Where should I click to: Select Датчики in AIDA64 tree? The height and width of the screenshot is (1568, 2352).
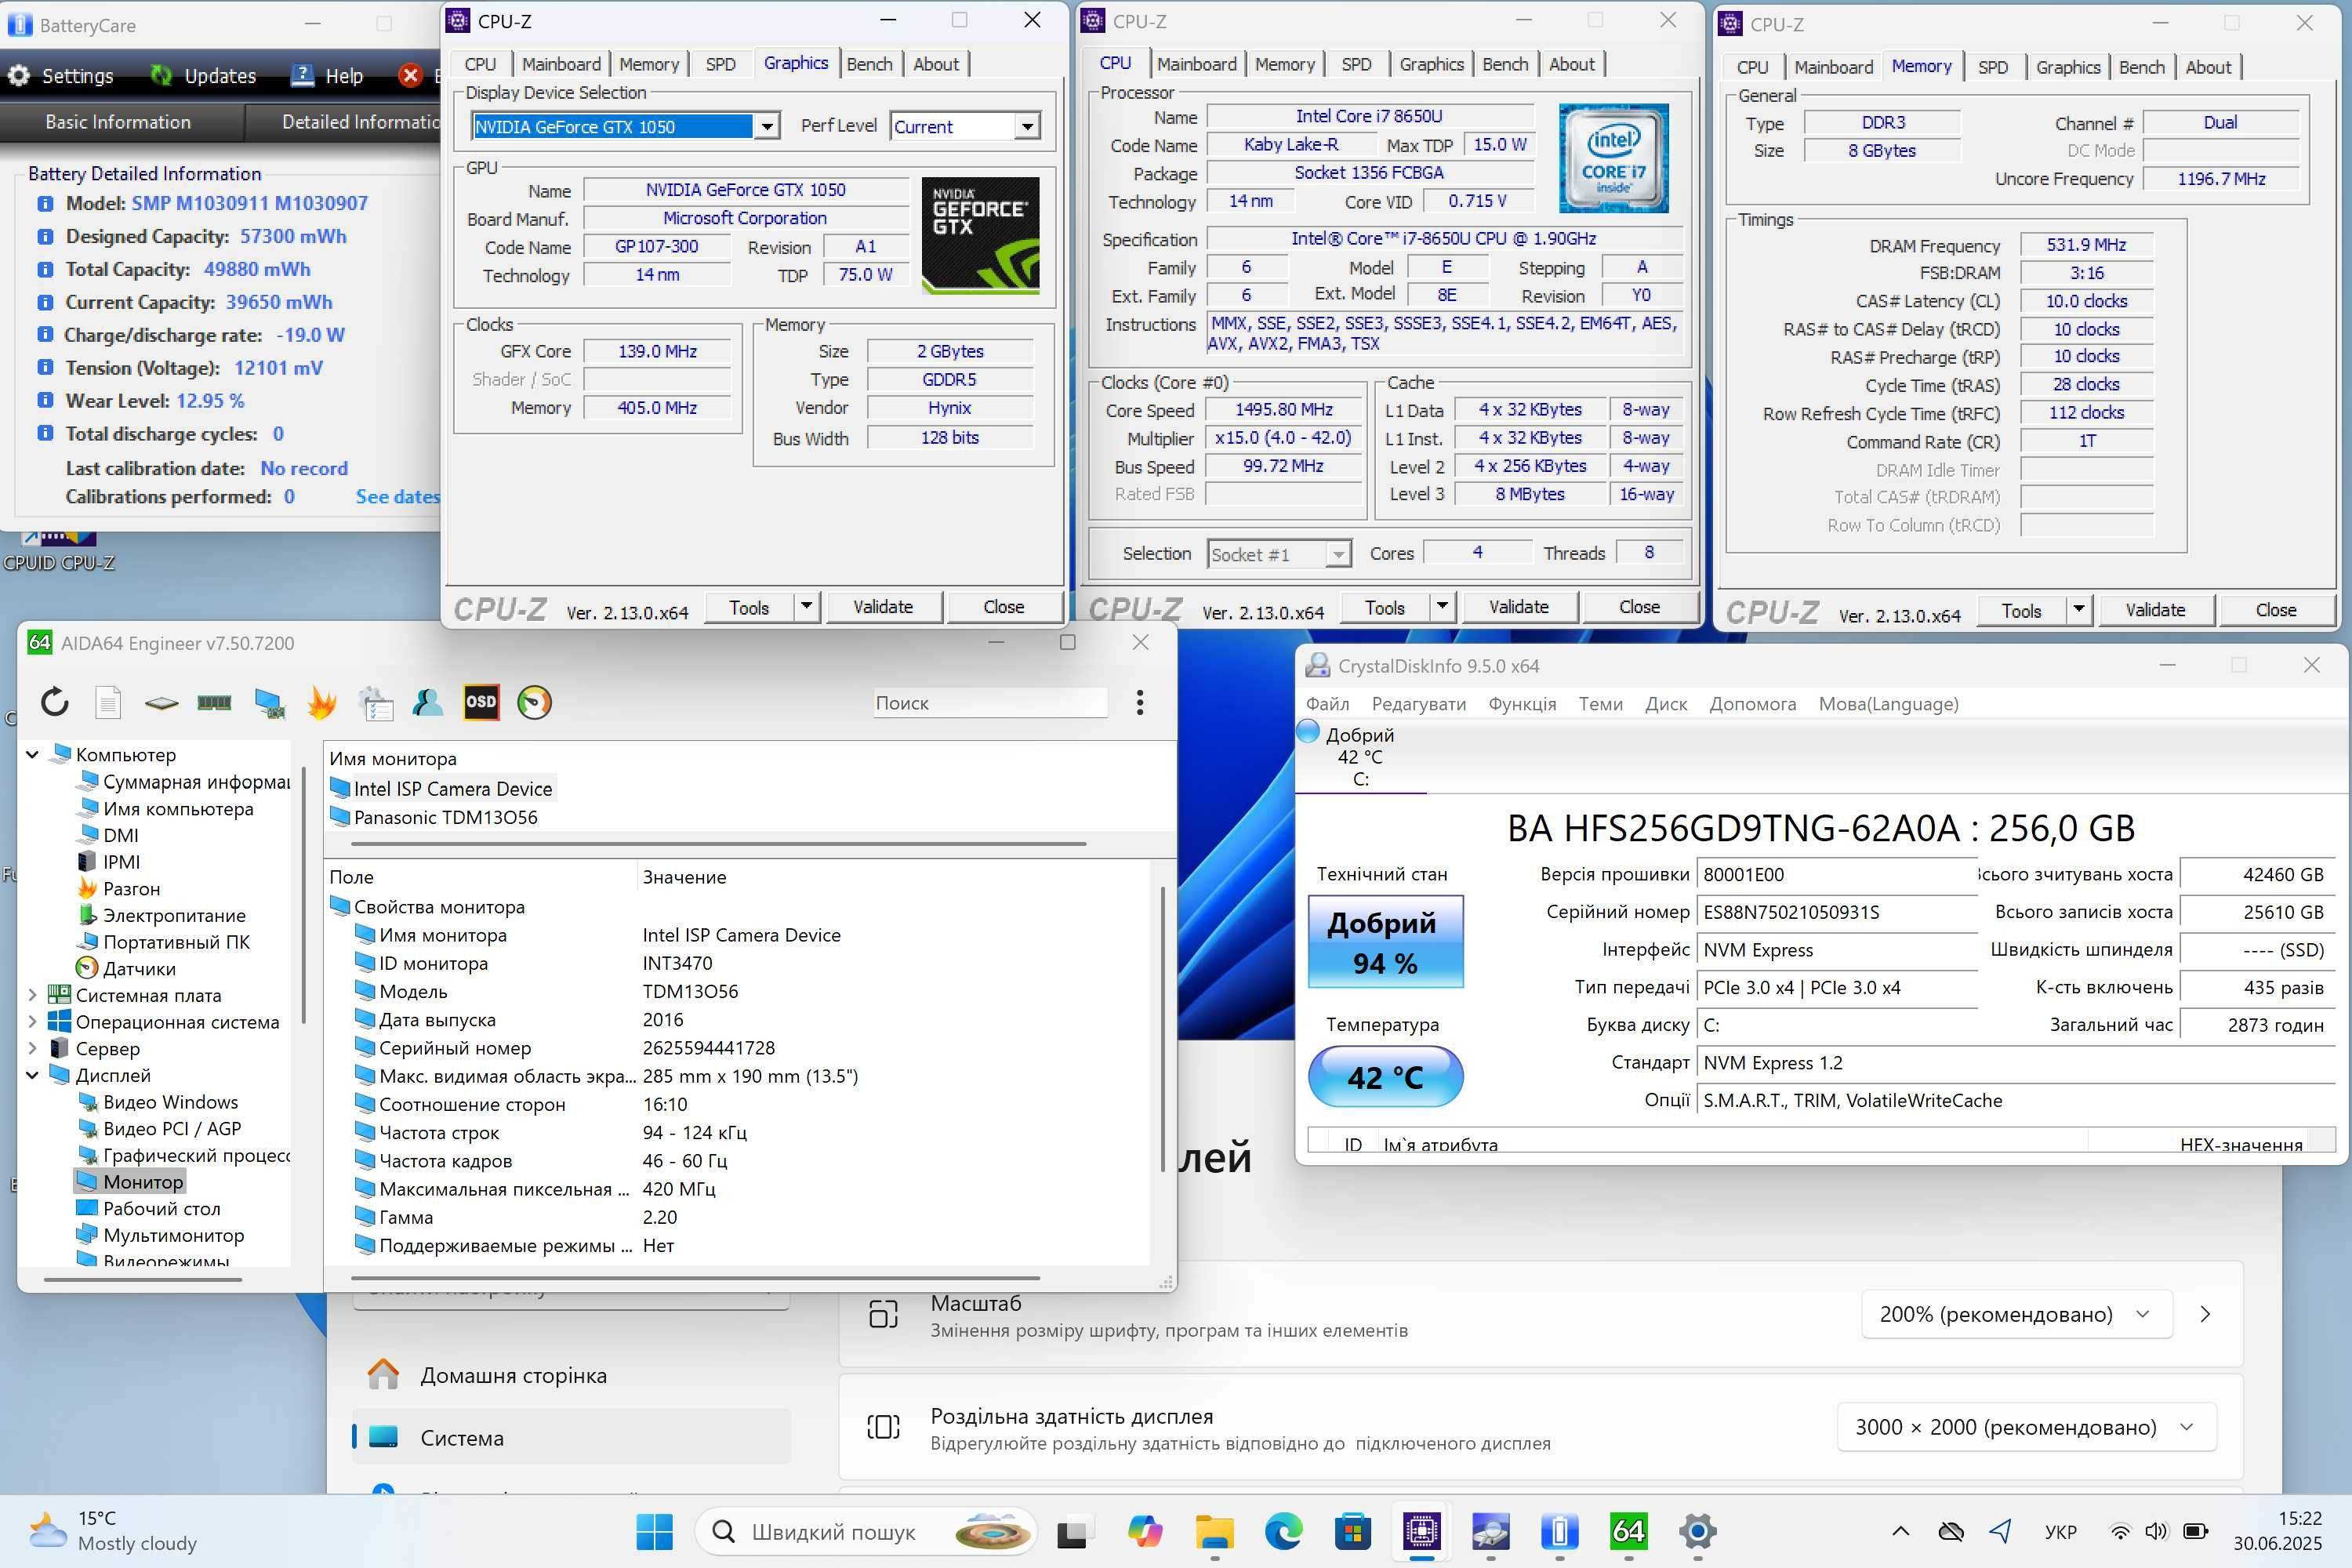(138, 968)
